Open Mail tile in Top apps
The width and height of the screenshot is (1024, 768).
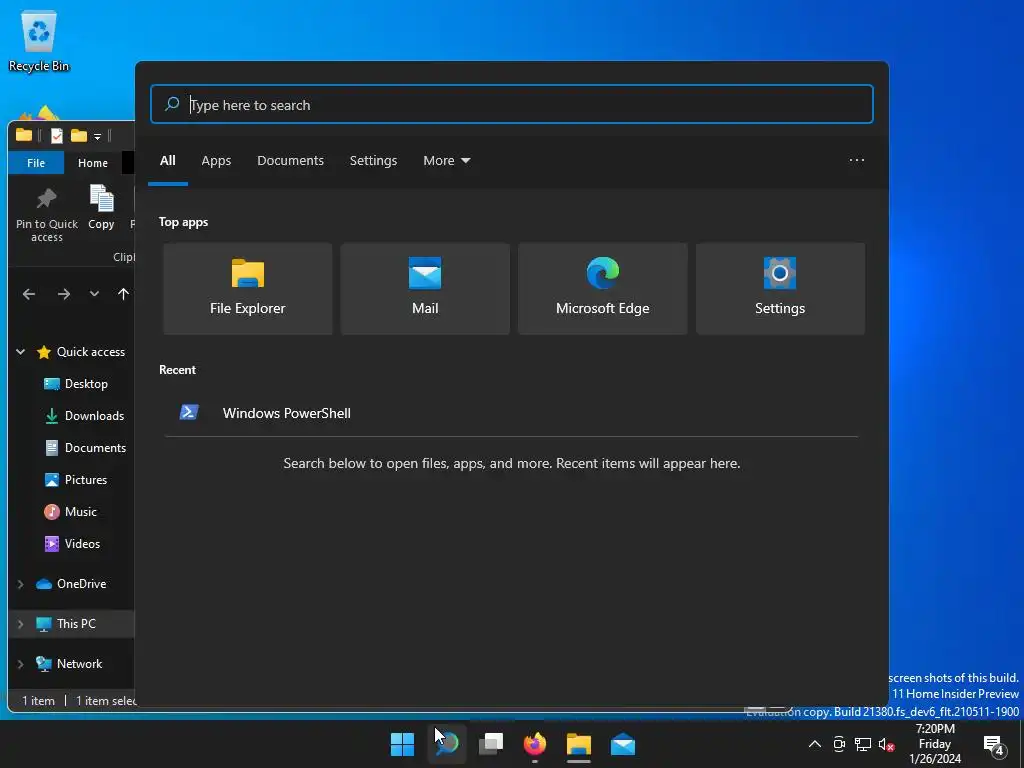click(x=425, y=289)
